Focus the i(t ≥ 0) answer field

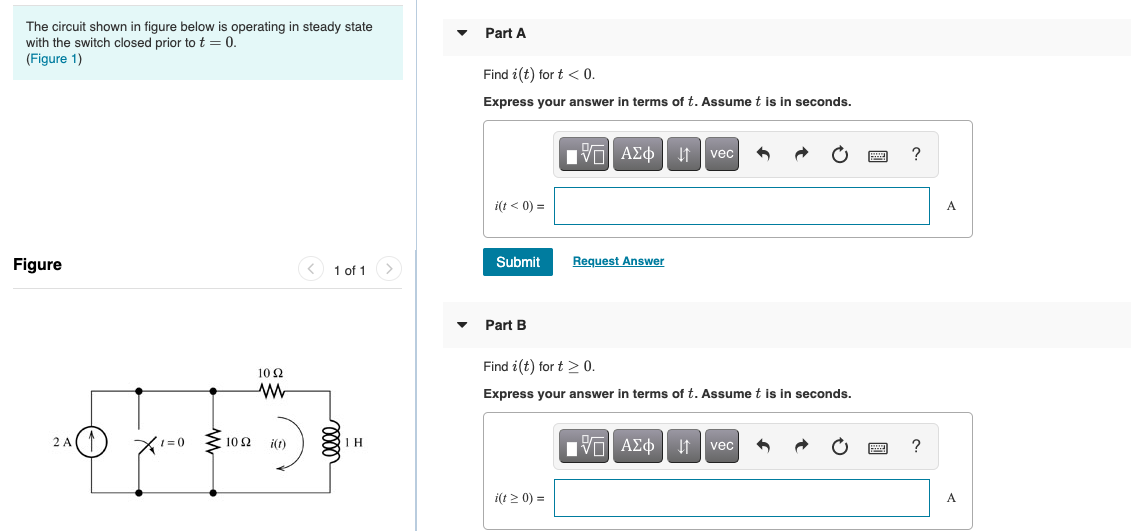coord(741,498)
